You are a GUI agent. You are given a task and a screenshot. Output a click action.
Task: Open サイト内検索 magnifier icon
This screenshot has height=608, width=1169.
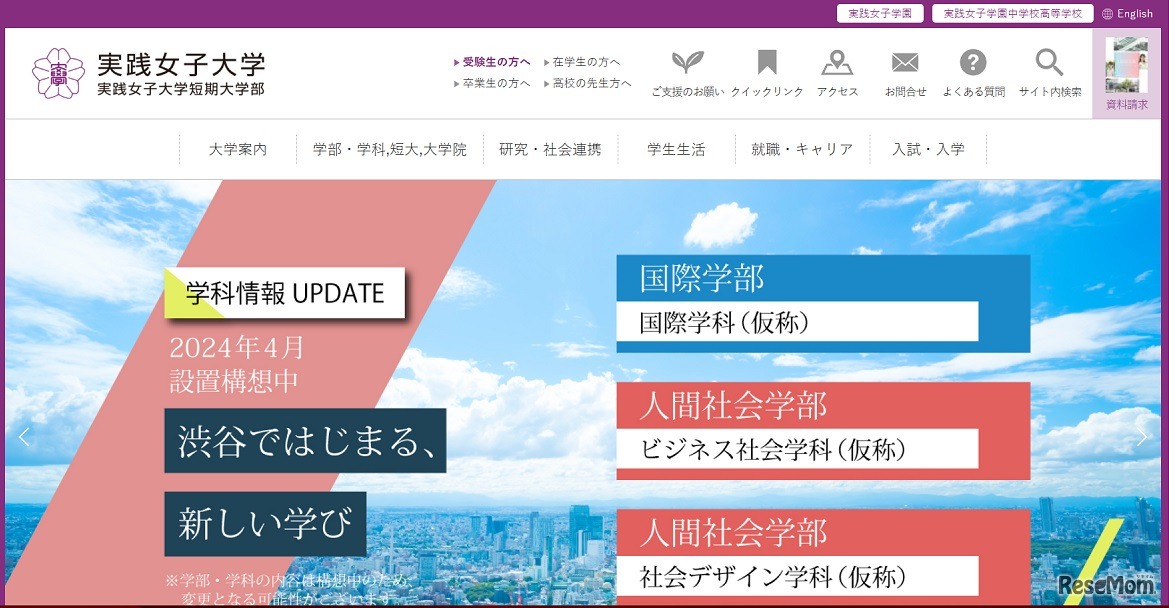[1049, 63]
